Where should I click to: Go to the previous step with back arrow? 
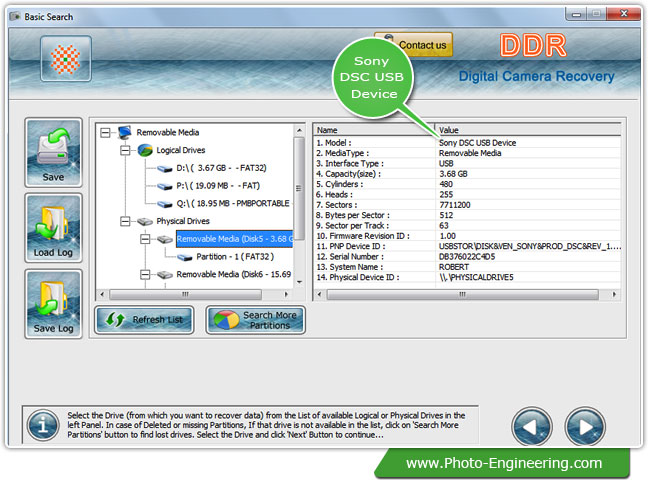tap(532, 426)
